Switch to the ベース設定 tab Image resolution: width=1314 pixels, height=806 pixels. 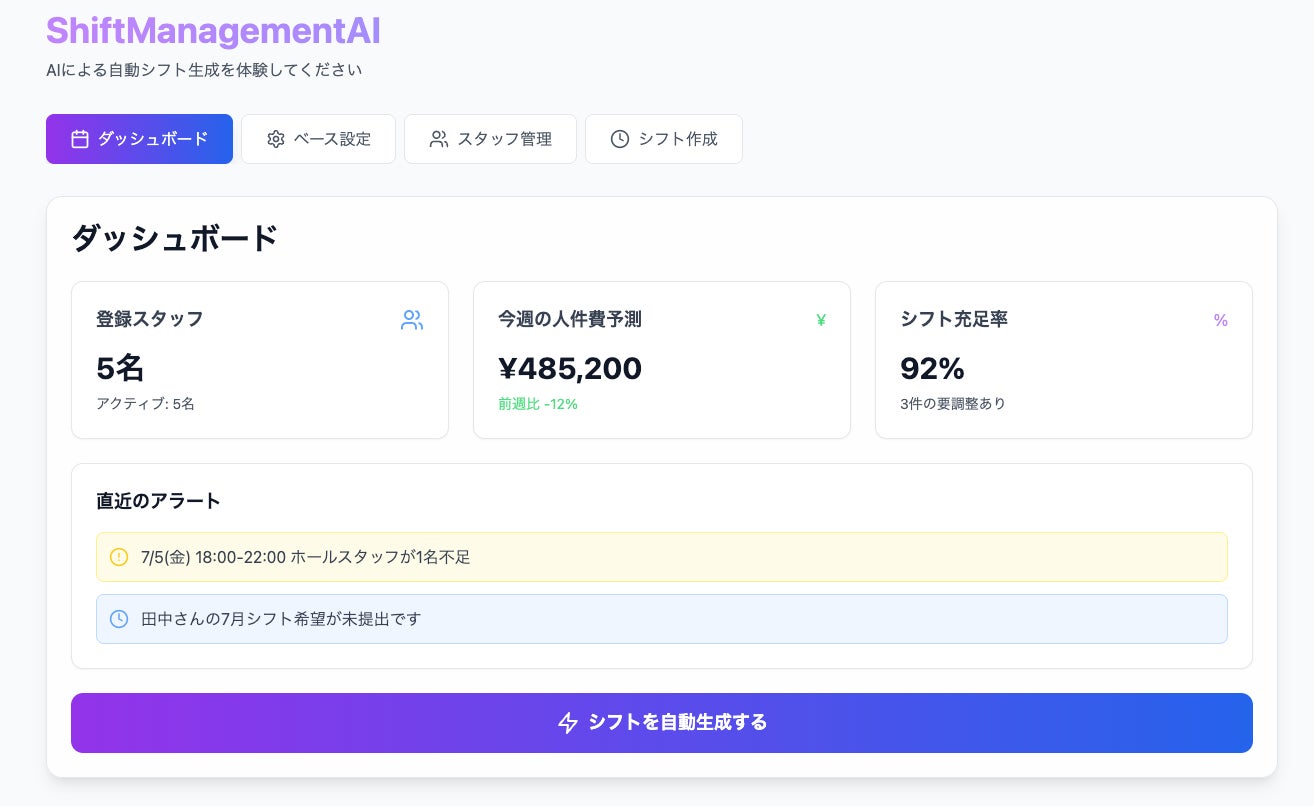(x=318, y=139)
